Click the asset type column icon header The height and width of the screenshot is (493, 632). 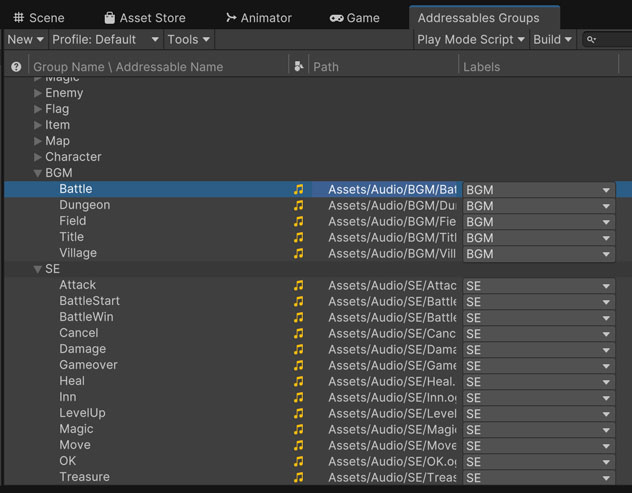pos(299,67)
